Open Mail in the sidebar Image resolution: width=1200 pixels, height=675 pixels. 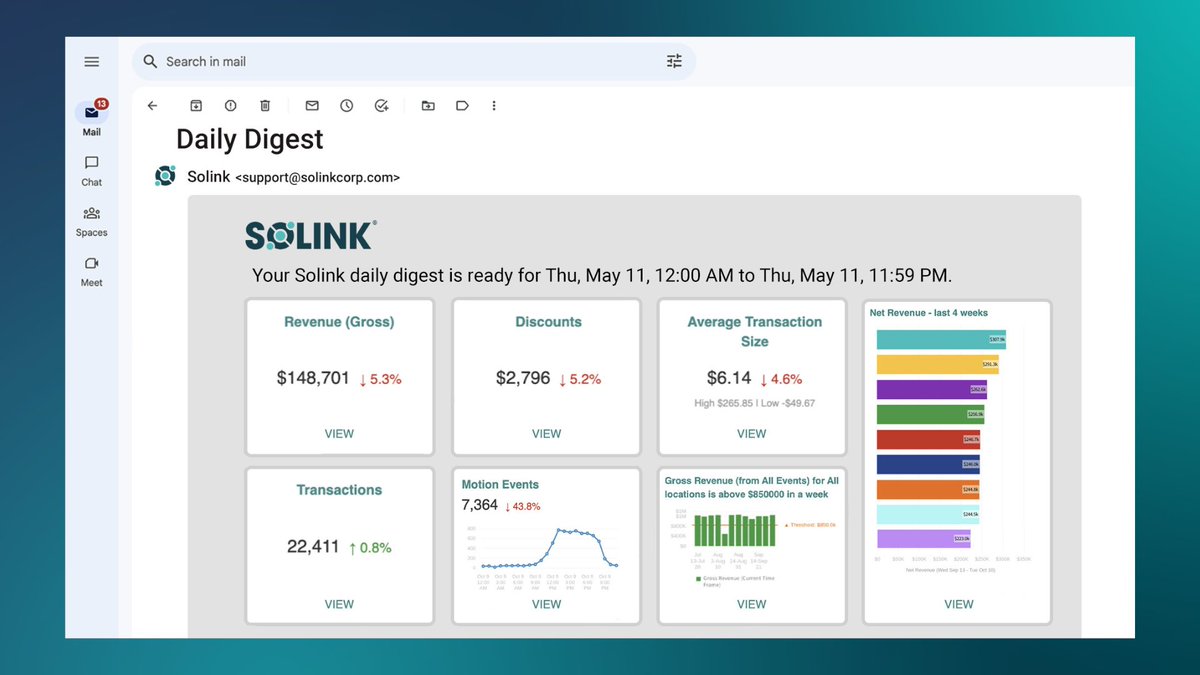91,119
